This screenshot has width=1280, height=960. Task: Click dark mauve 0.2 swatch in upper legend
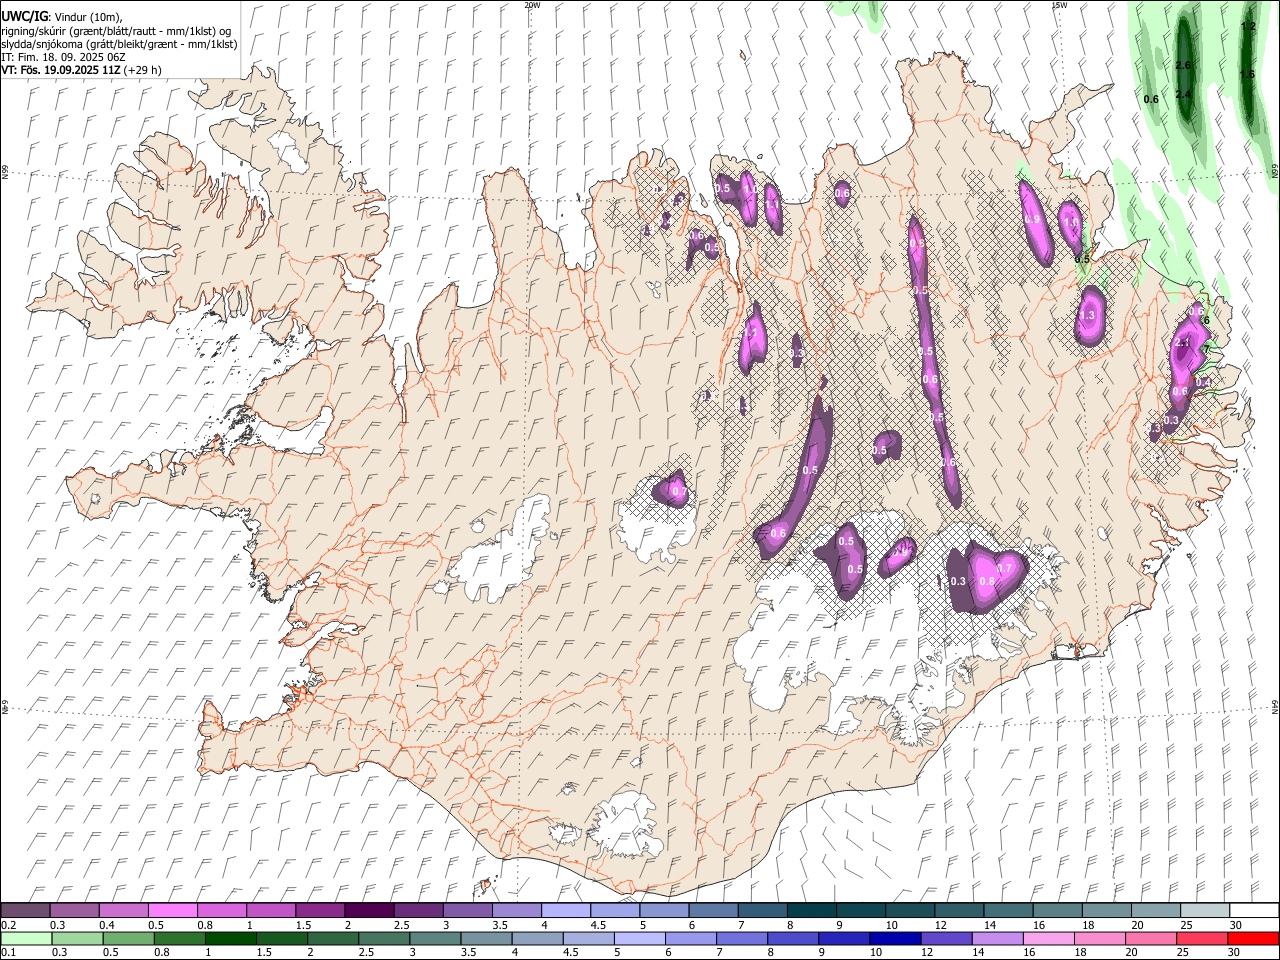(25, 911)
